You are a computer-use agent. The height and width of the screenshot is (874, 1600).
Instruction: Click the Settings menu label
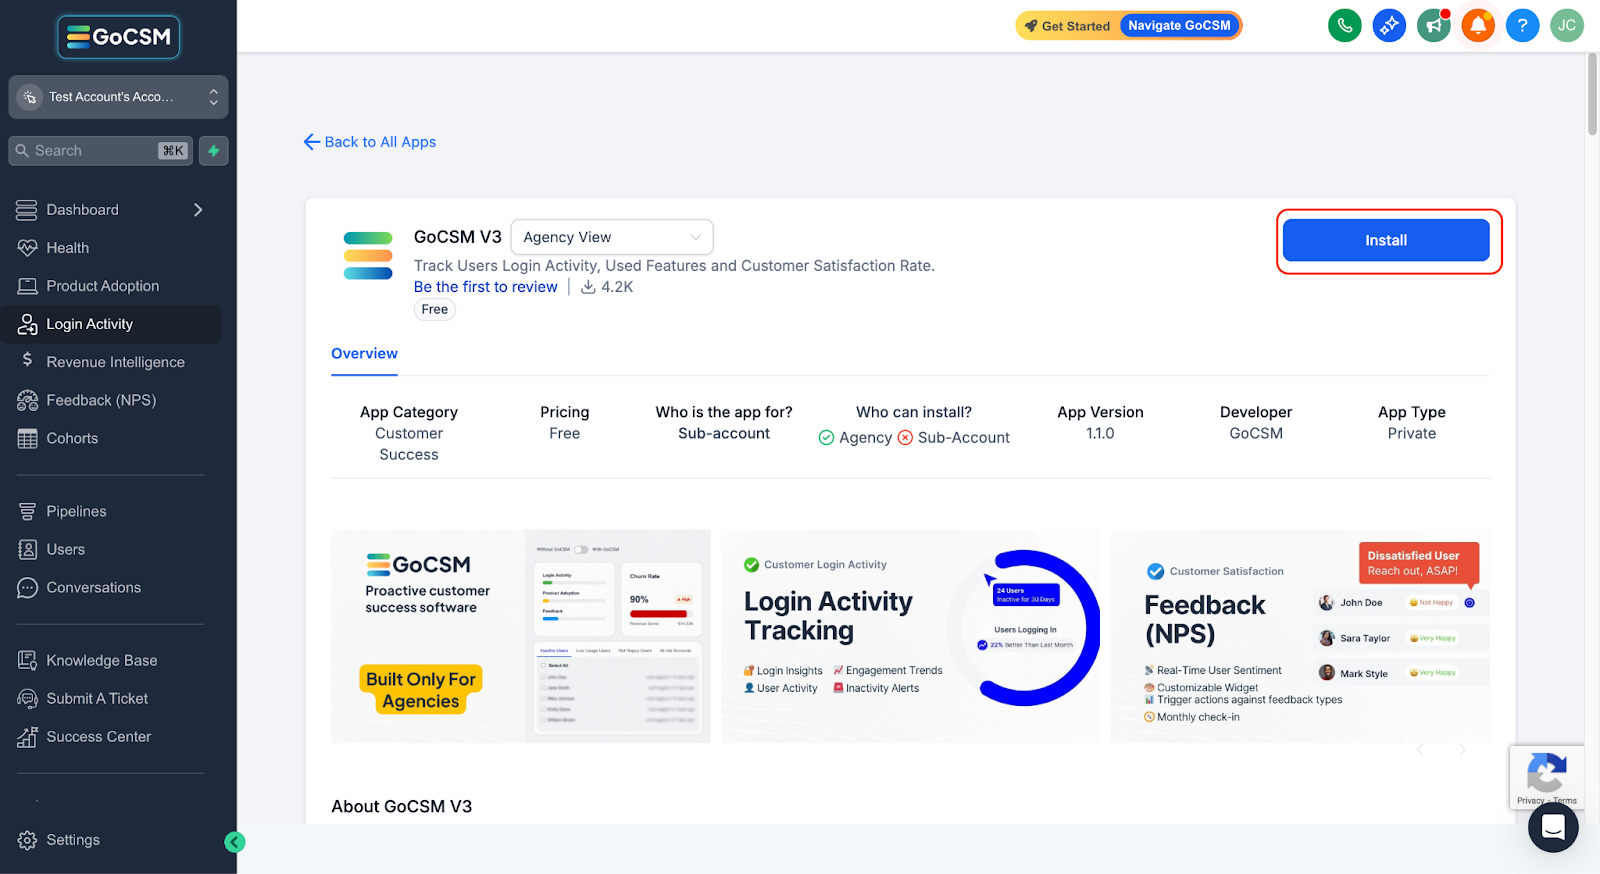tap(73, 840)
